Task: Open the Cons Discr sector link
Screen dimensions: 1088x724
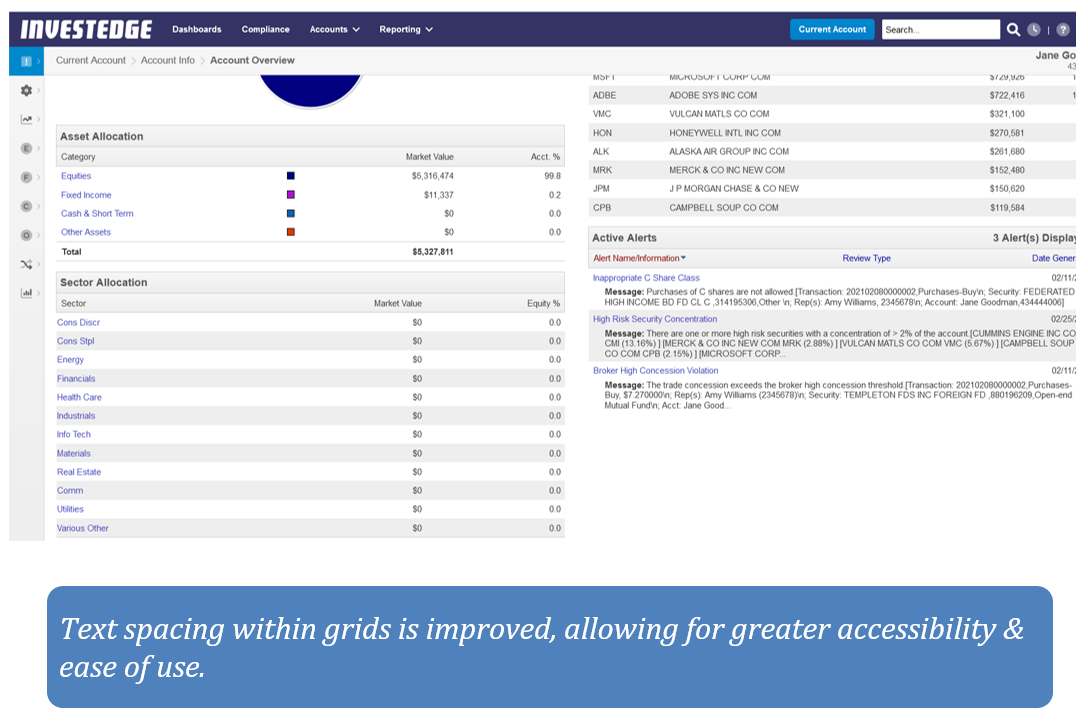Action: (78, 323)
